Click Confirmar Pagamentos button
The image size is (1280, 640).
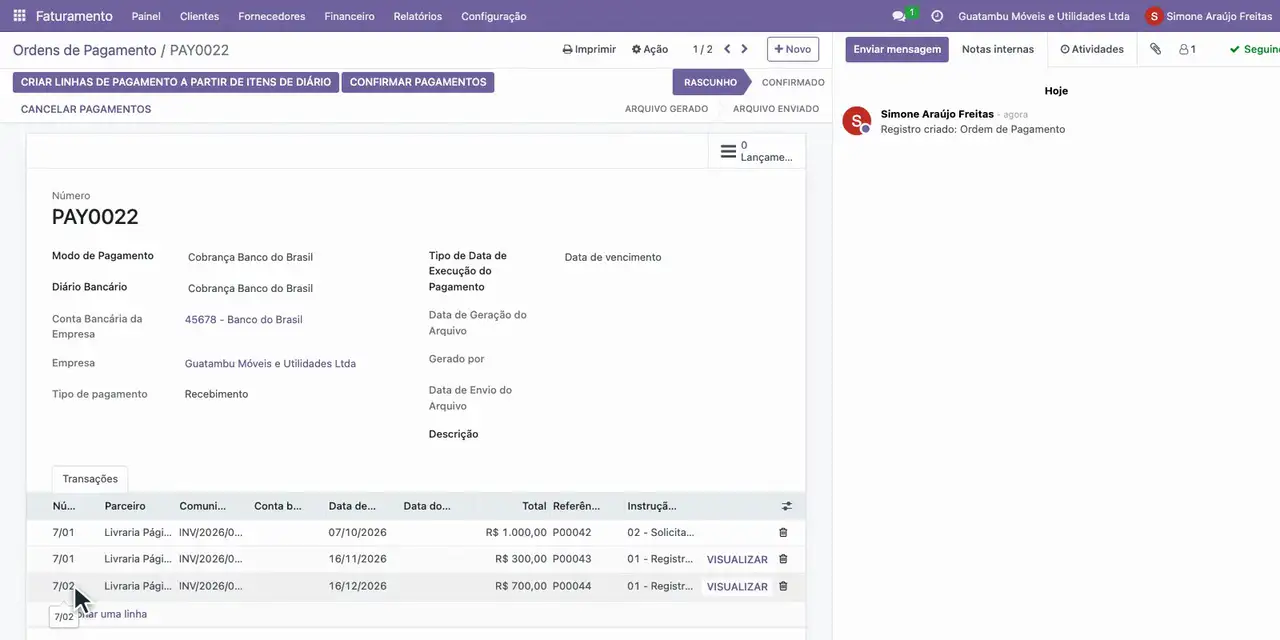(418, 82)
